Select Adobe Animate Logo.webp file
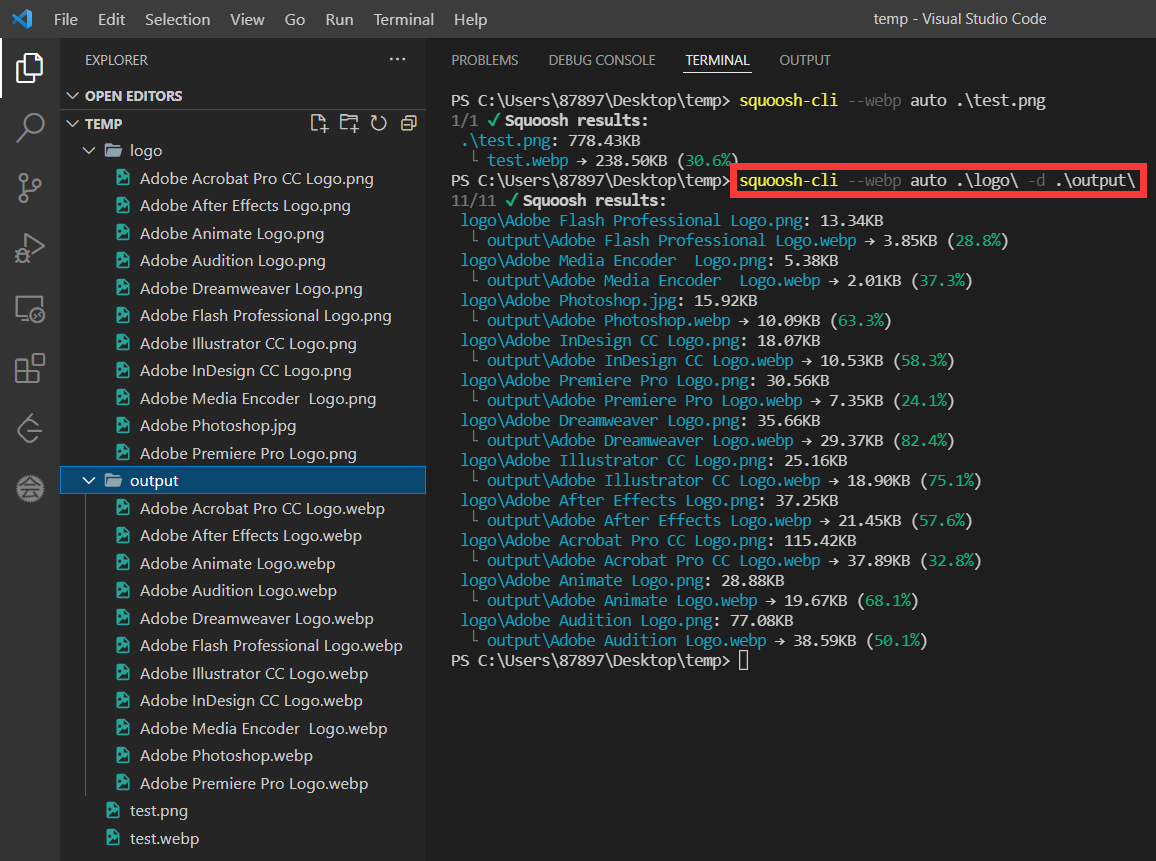This screenshot has width=1156, height=861. (x=237, y=564)
